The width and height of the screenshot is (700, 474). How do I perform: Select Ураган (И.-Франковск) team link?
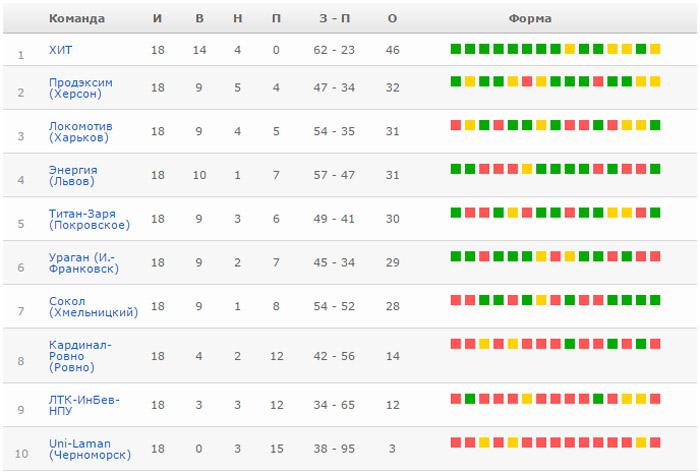click(84, 263)
